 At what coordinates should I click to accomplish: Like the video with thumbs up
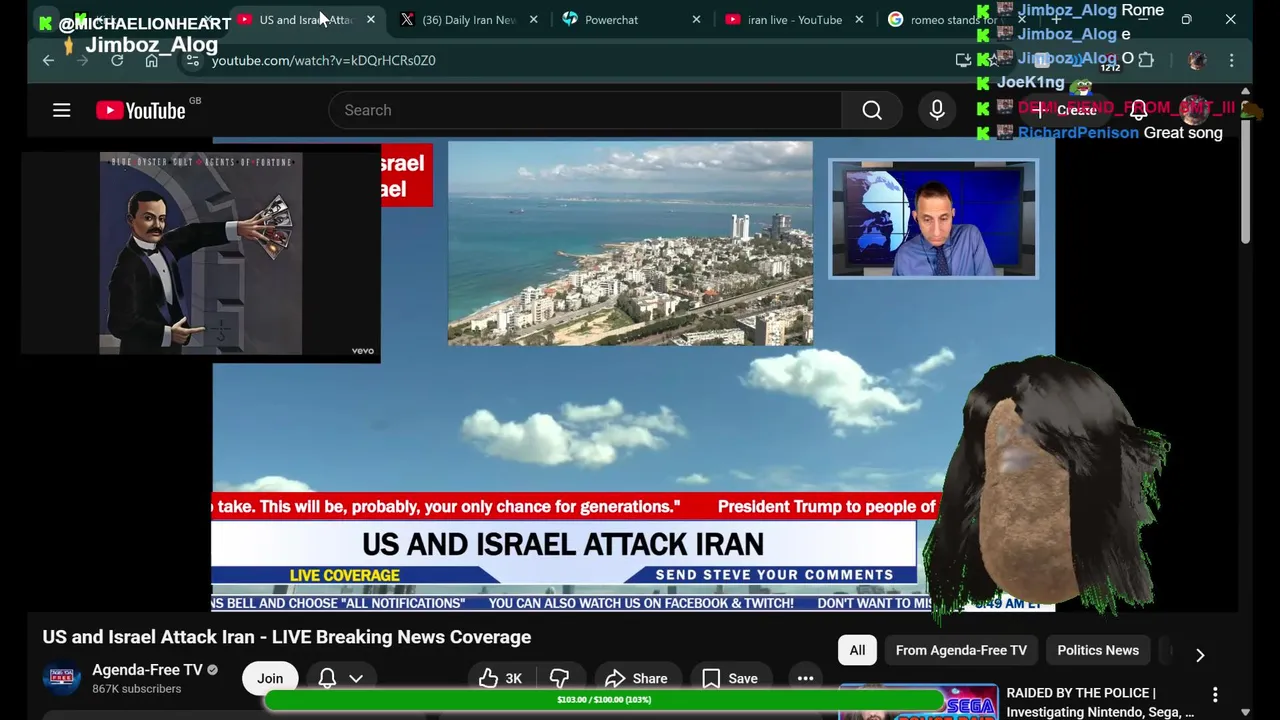tap(500, 678)
